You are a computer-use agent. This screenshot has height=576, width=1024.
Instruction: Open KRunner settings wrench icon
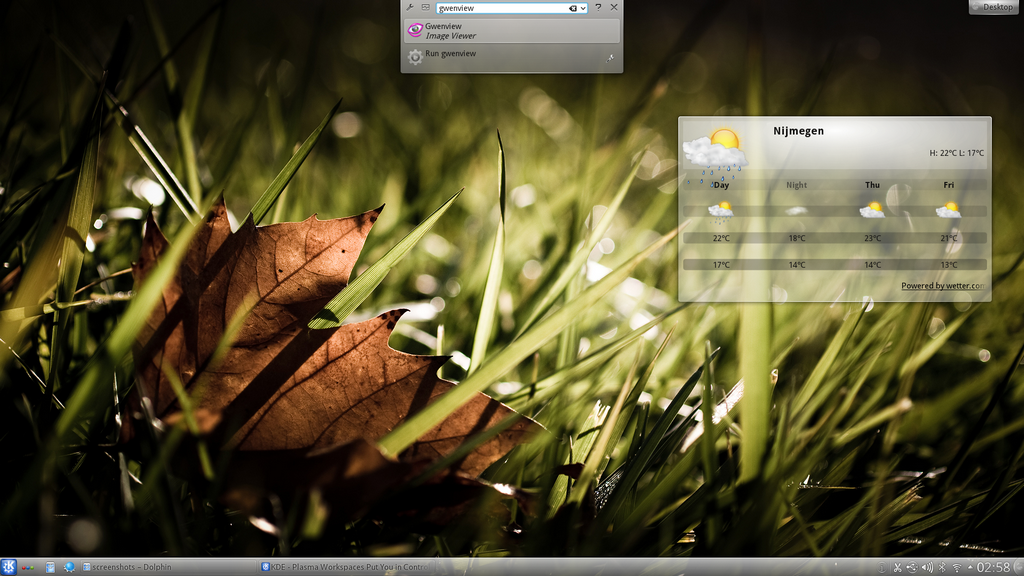pos(410,7)
